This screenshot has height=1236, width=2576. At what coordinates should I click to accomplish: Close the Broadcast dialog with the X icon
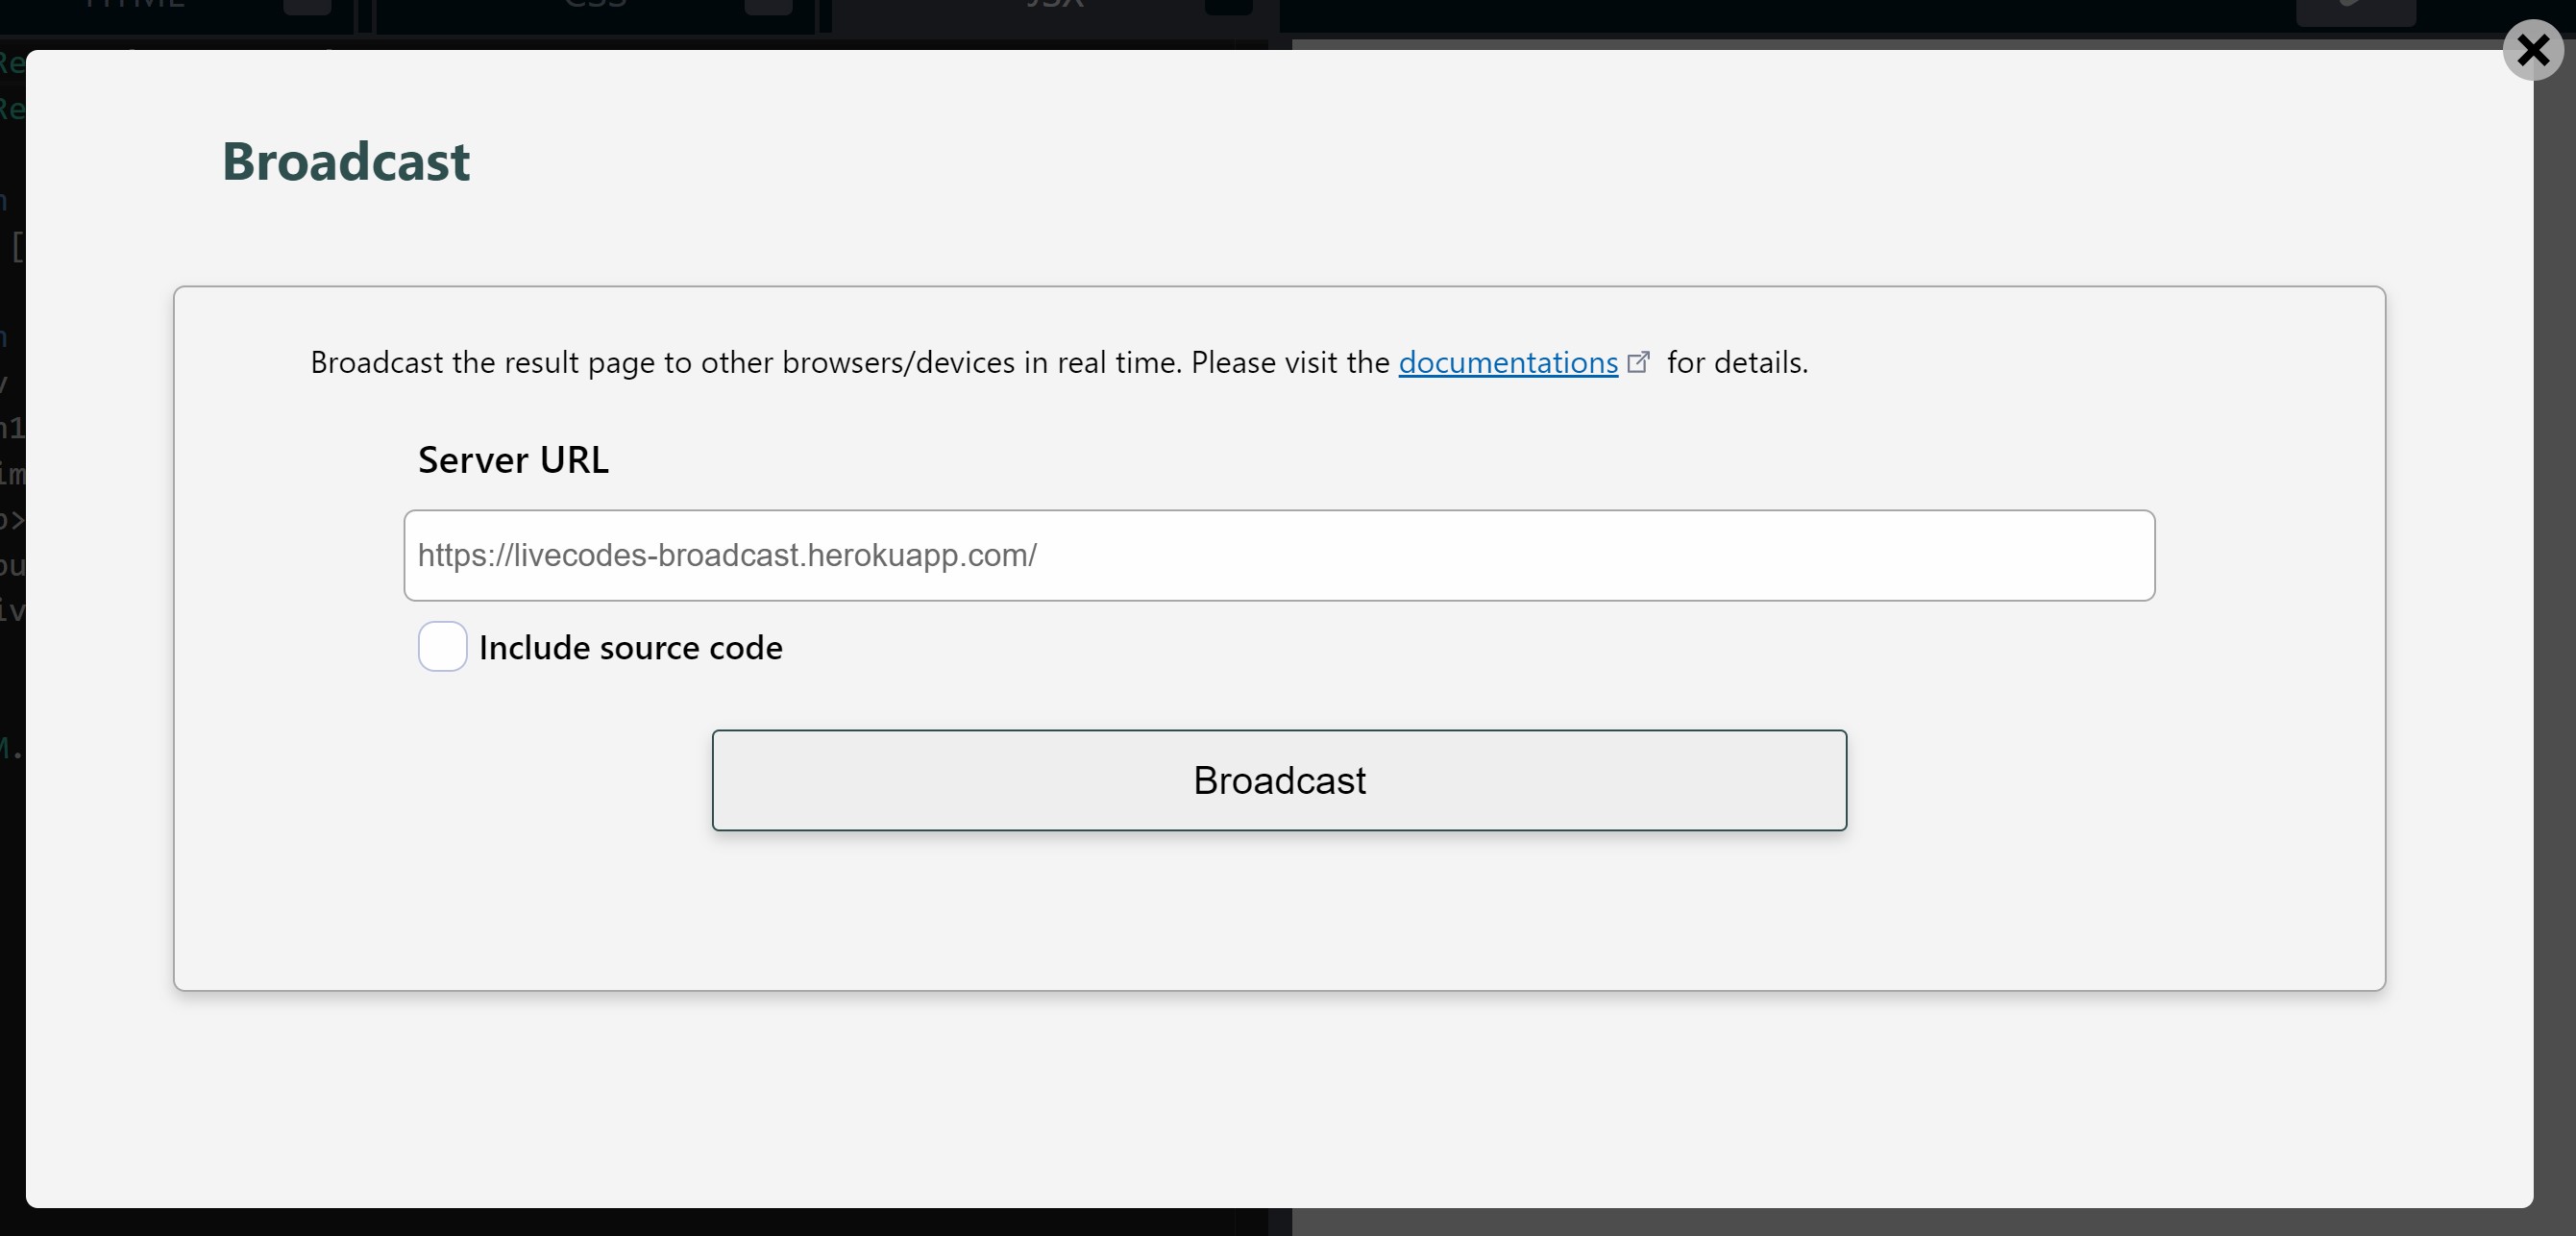[x=2533, y=51]
